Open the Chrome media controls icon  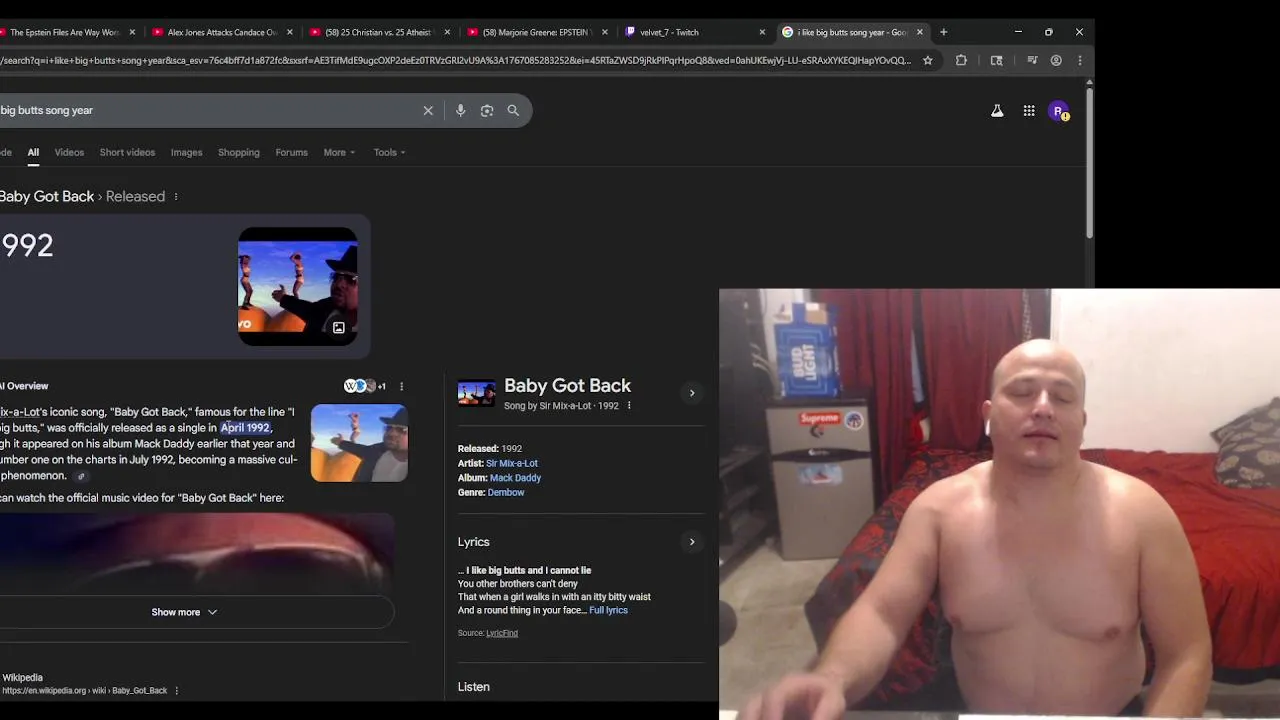[x=1032, y=60]
